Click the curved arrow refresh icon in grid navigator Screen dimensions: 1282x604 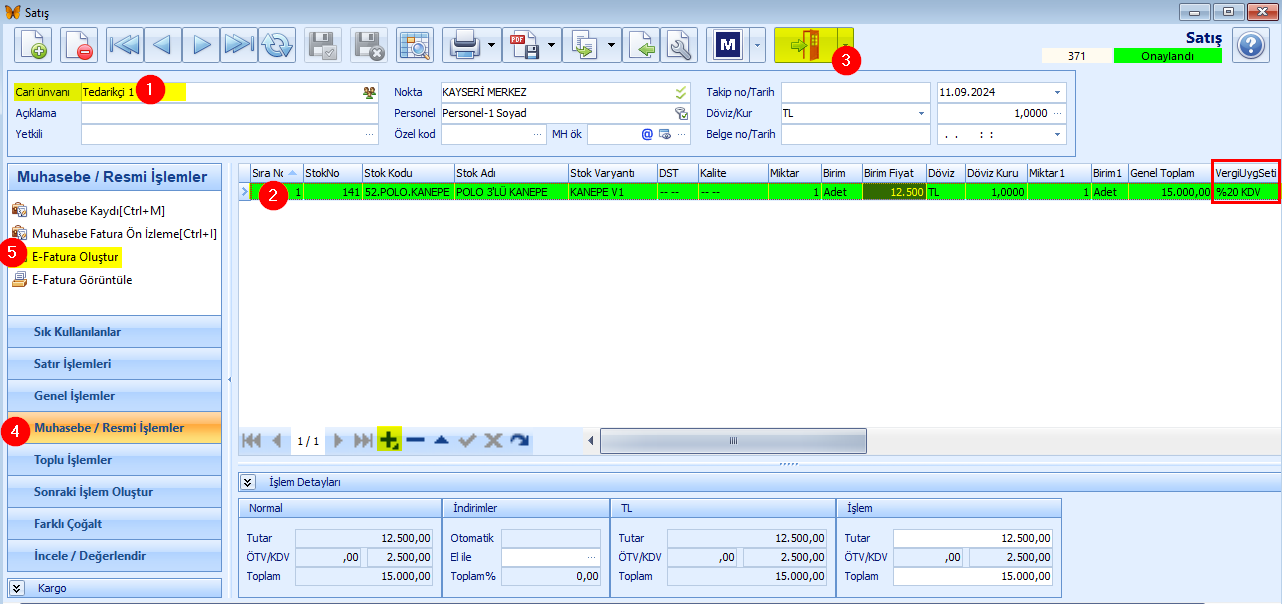(519, 440)
